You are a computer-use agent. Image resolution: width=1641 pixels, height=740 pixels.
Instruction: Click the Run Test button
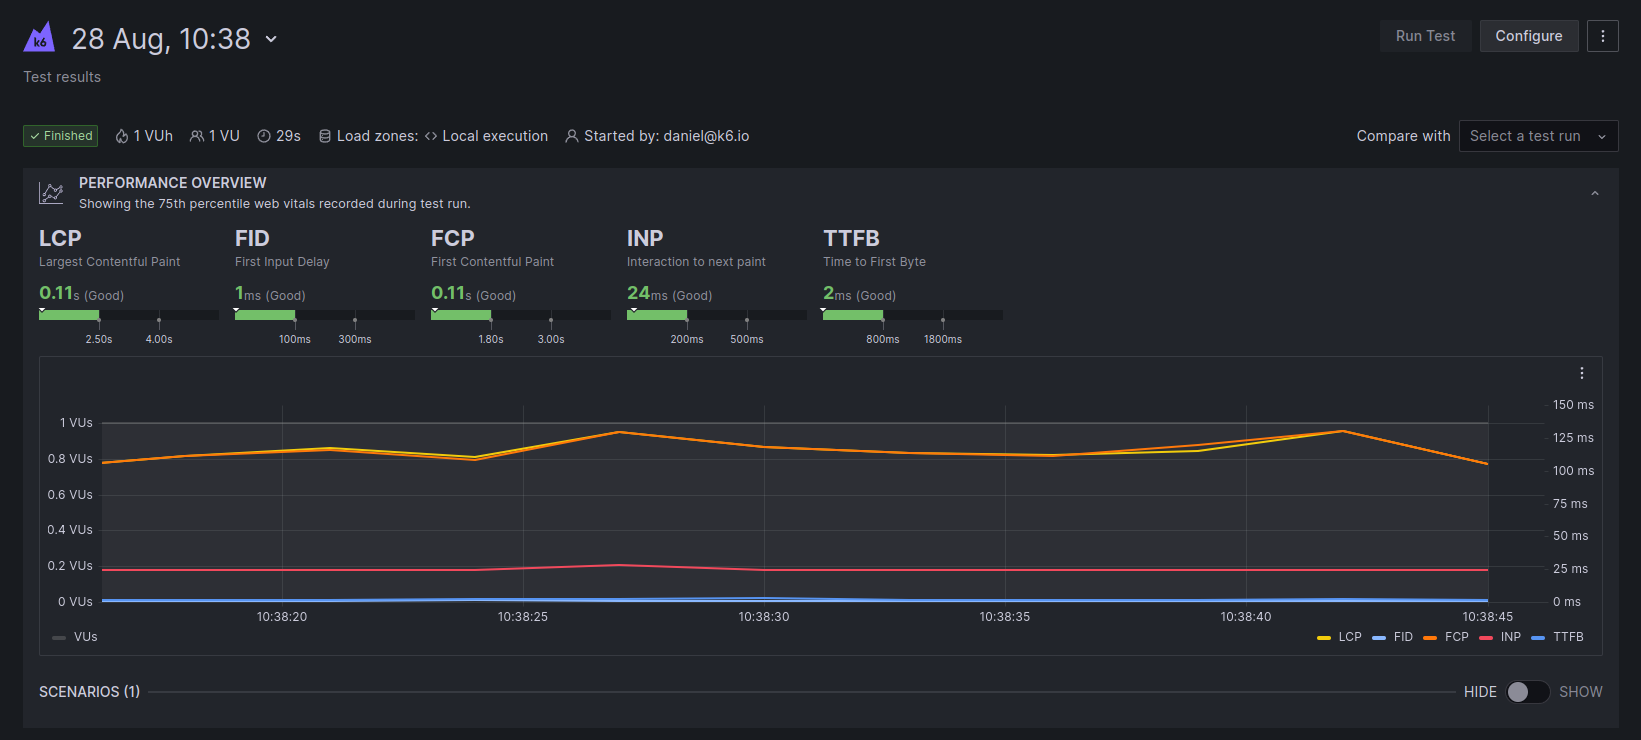1425,36
